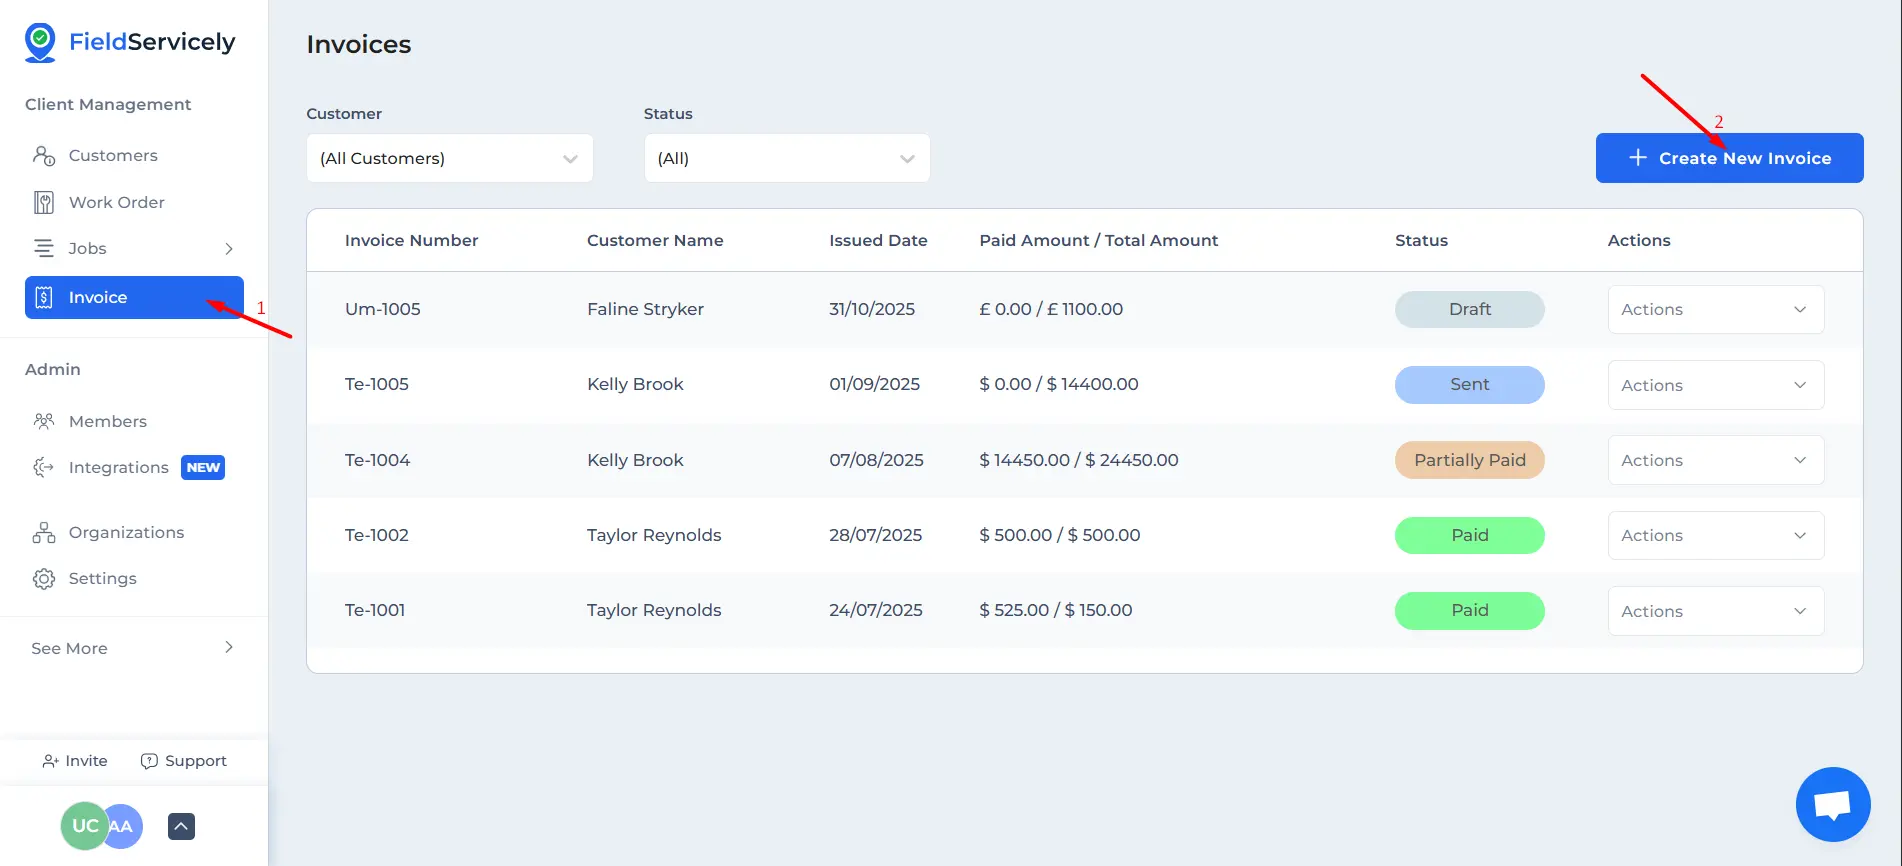Click the Integrations icon

tap(44, 467)
